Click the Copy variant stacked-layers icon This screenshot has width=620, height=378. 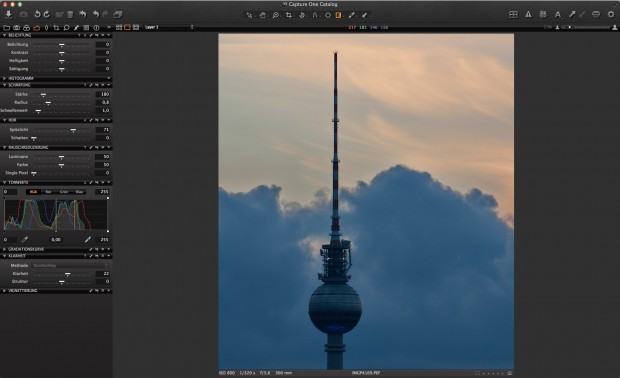pos(117,15)
